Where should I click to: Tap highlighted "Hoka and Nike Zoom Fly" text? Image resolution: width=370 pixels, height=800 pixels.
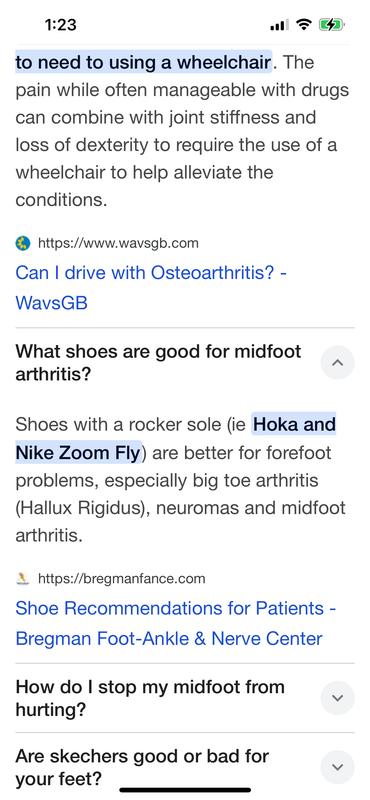point(176,439)
